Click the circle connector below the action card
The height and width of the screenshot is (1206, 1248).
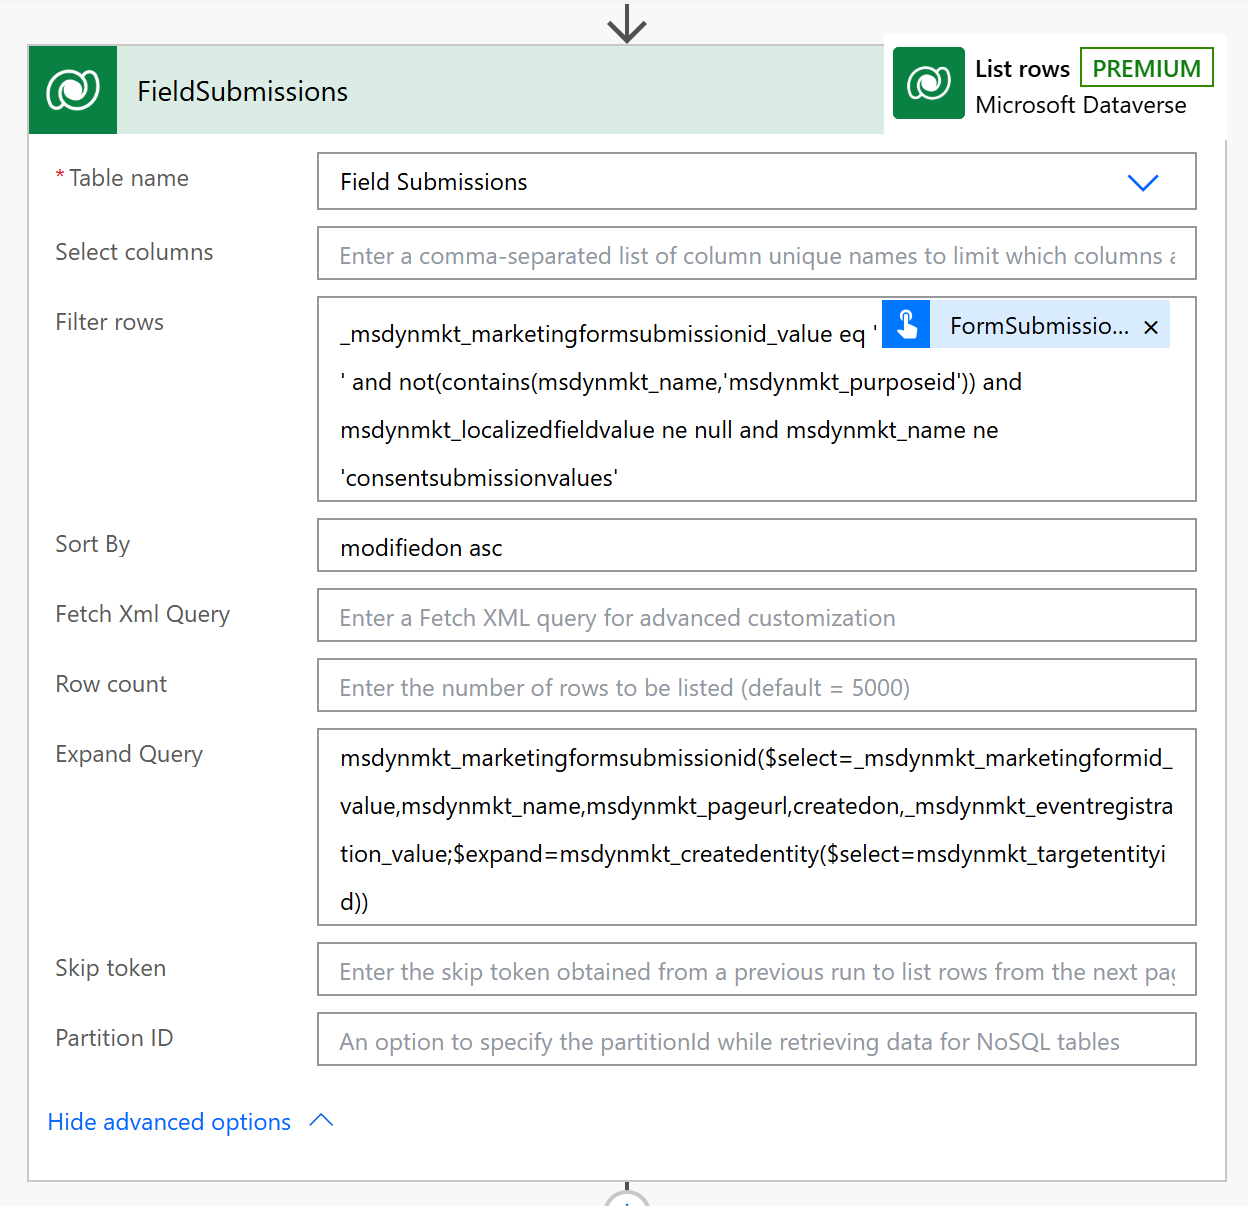pyautogui.click(x=626, y=1198)
